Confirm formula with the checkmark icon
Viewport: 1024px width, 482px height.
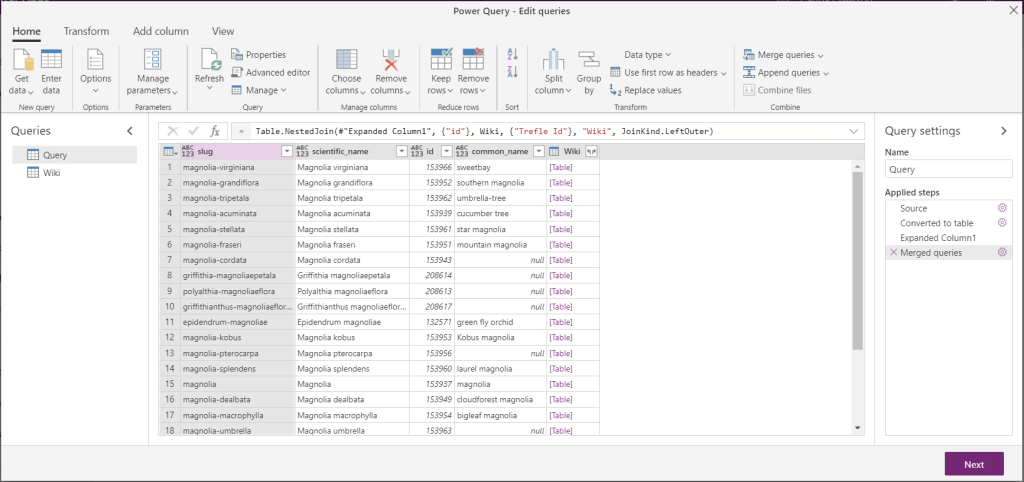(194, 131)
